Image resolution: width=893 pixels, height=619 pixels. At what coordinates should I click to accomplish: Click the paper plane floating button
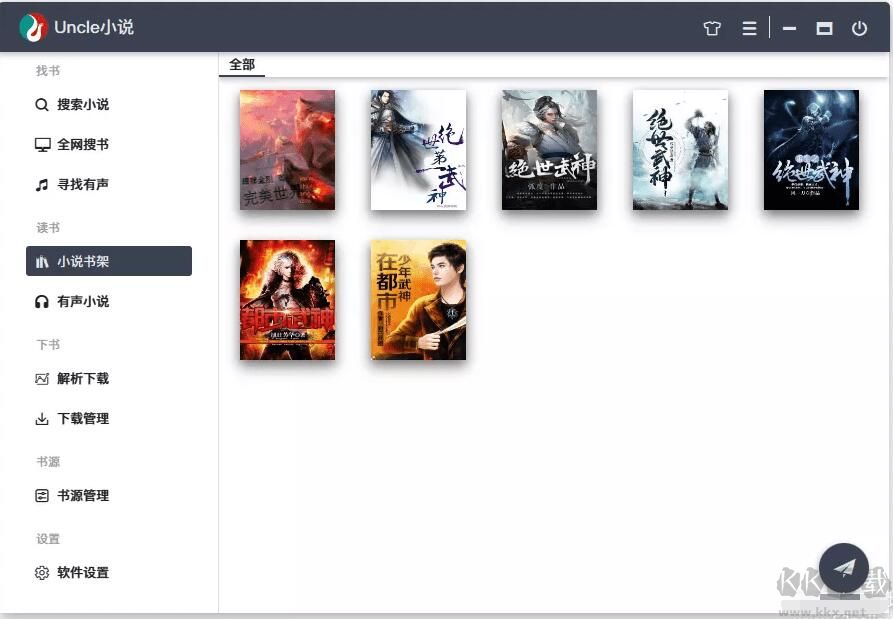pyautogui.click(x=843, y=567)
